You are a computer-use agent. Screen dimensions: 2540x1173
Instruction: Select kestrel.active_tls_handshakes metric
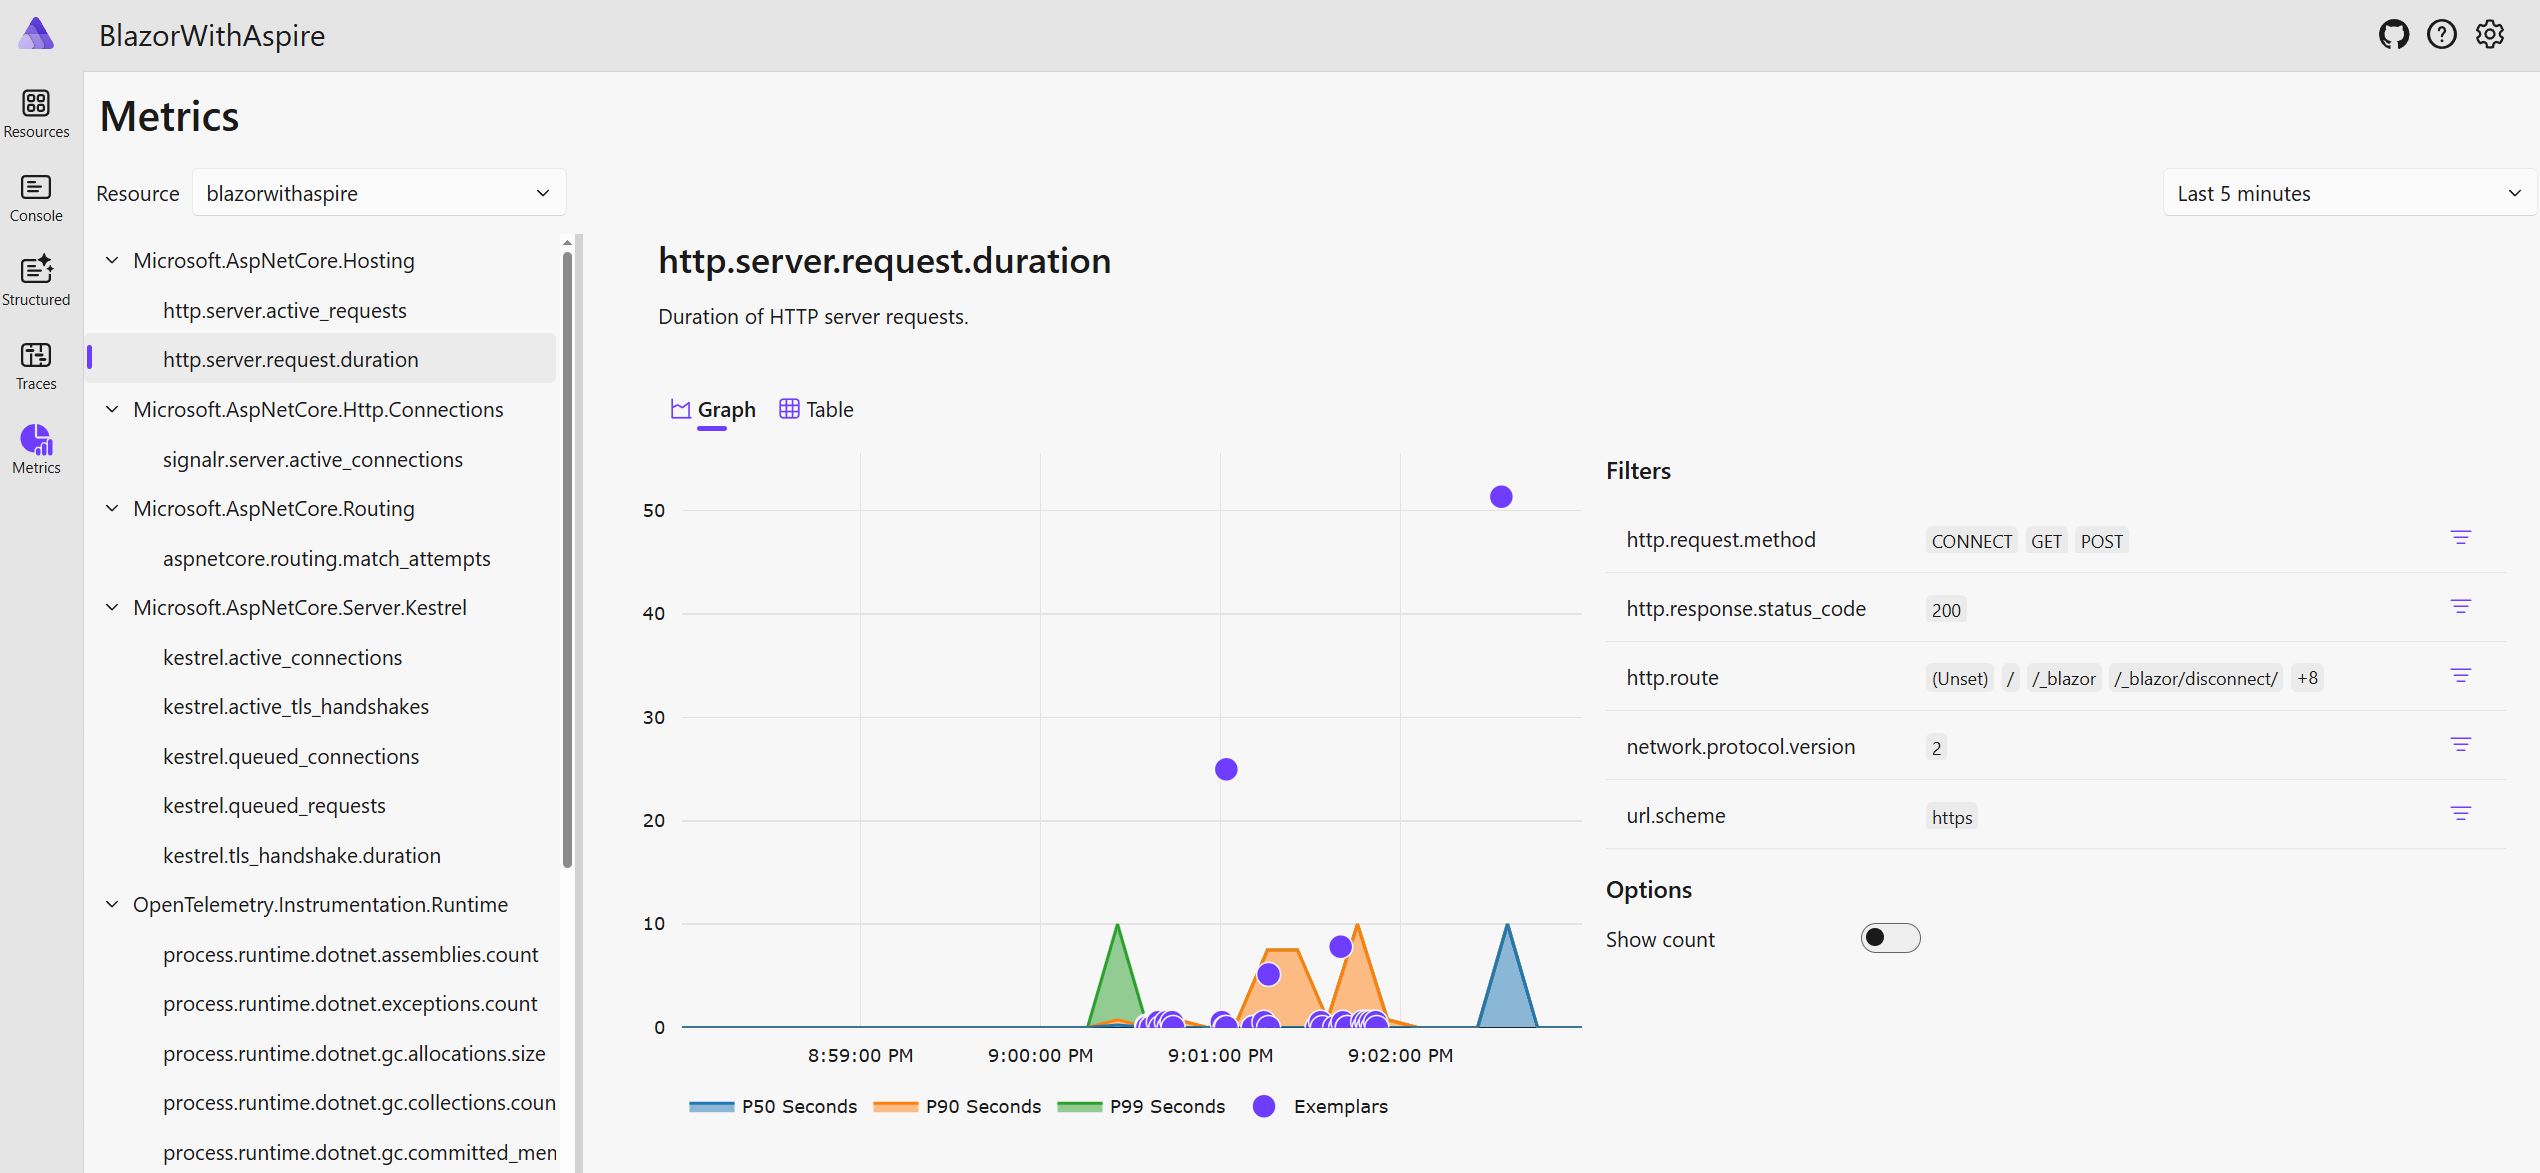tap(296, 706)
